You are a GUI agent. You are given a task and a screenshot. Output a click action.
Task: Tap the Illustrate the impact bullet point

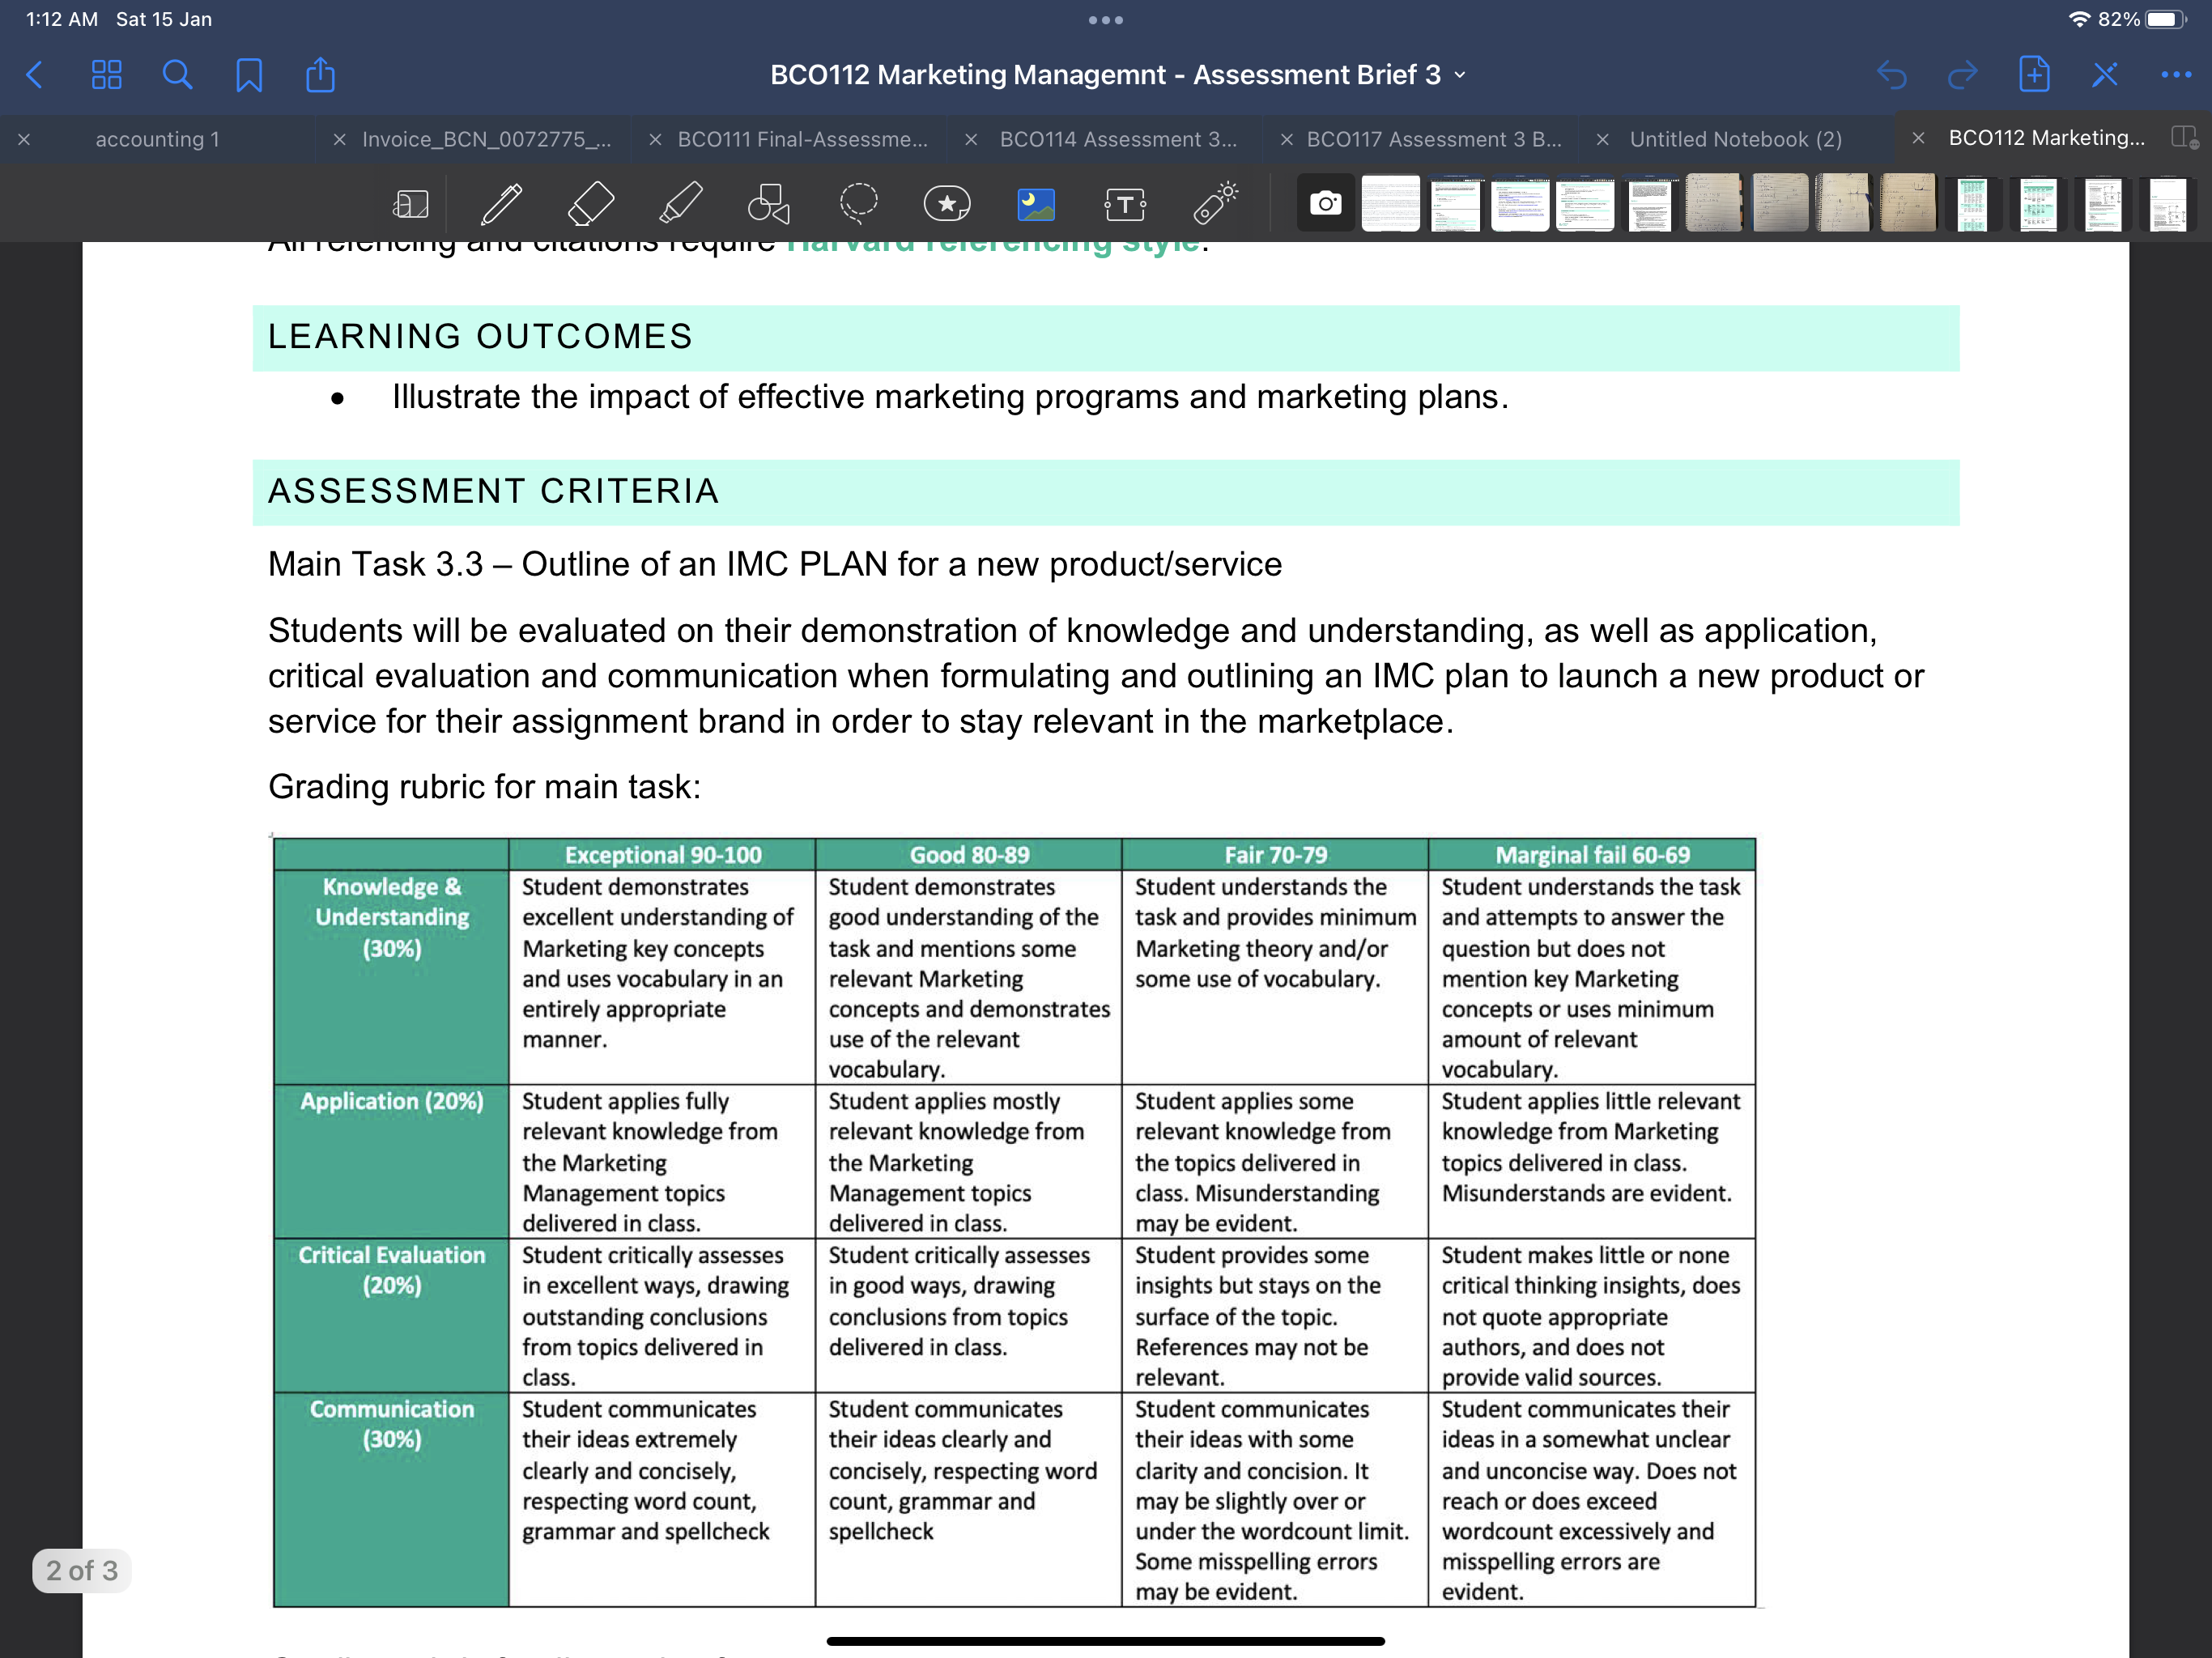[950, 397]
